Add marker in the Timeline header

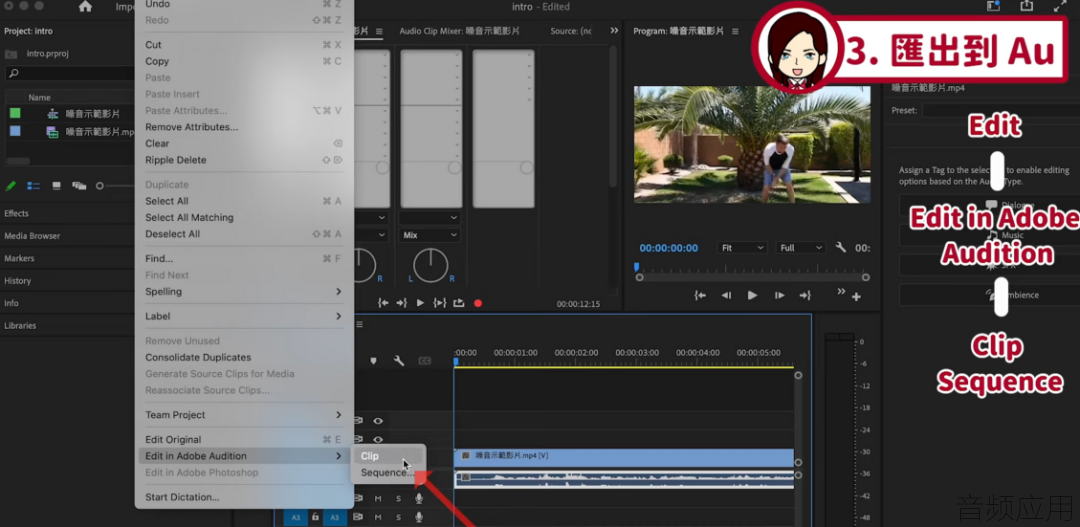click(x=373, y=360)
